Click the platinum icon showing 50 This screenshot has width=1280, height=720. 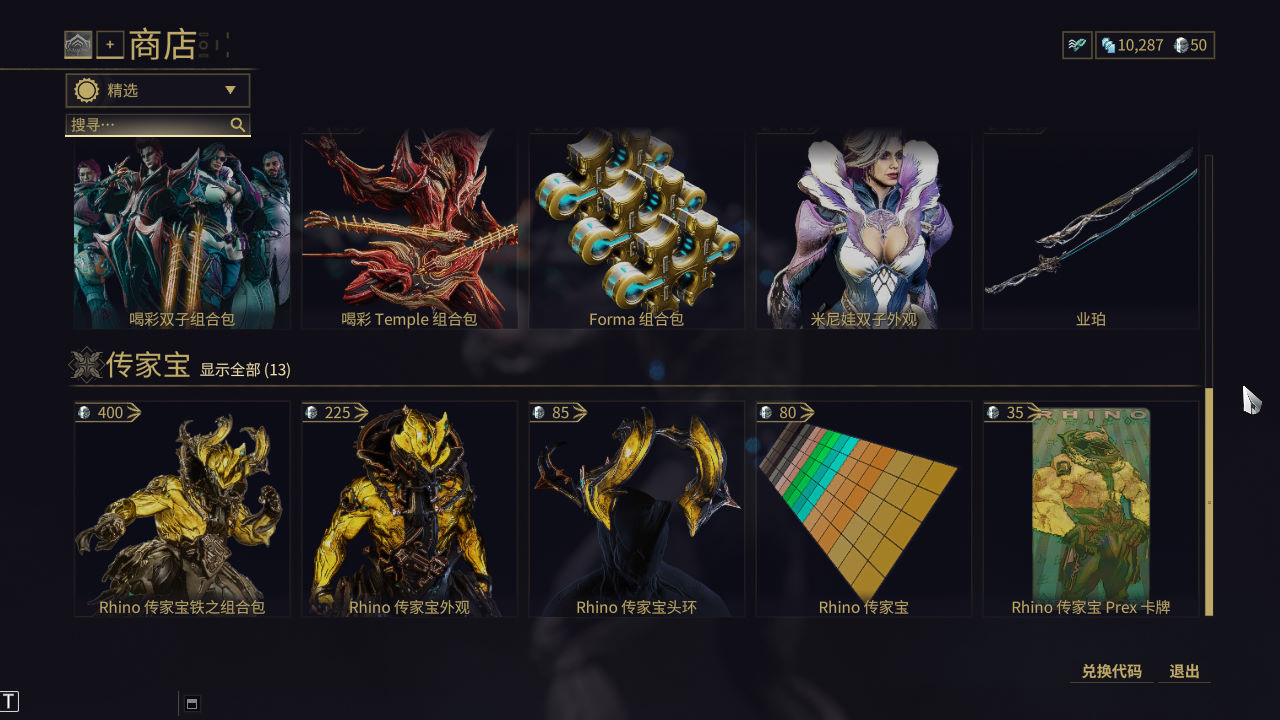tap(1180, 45)
